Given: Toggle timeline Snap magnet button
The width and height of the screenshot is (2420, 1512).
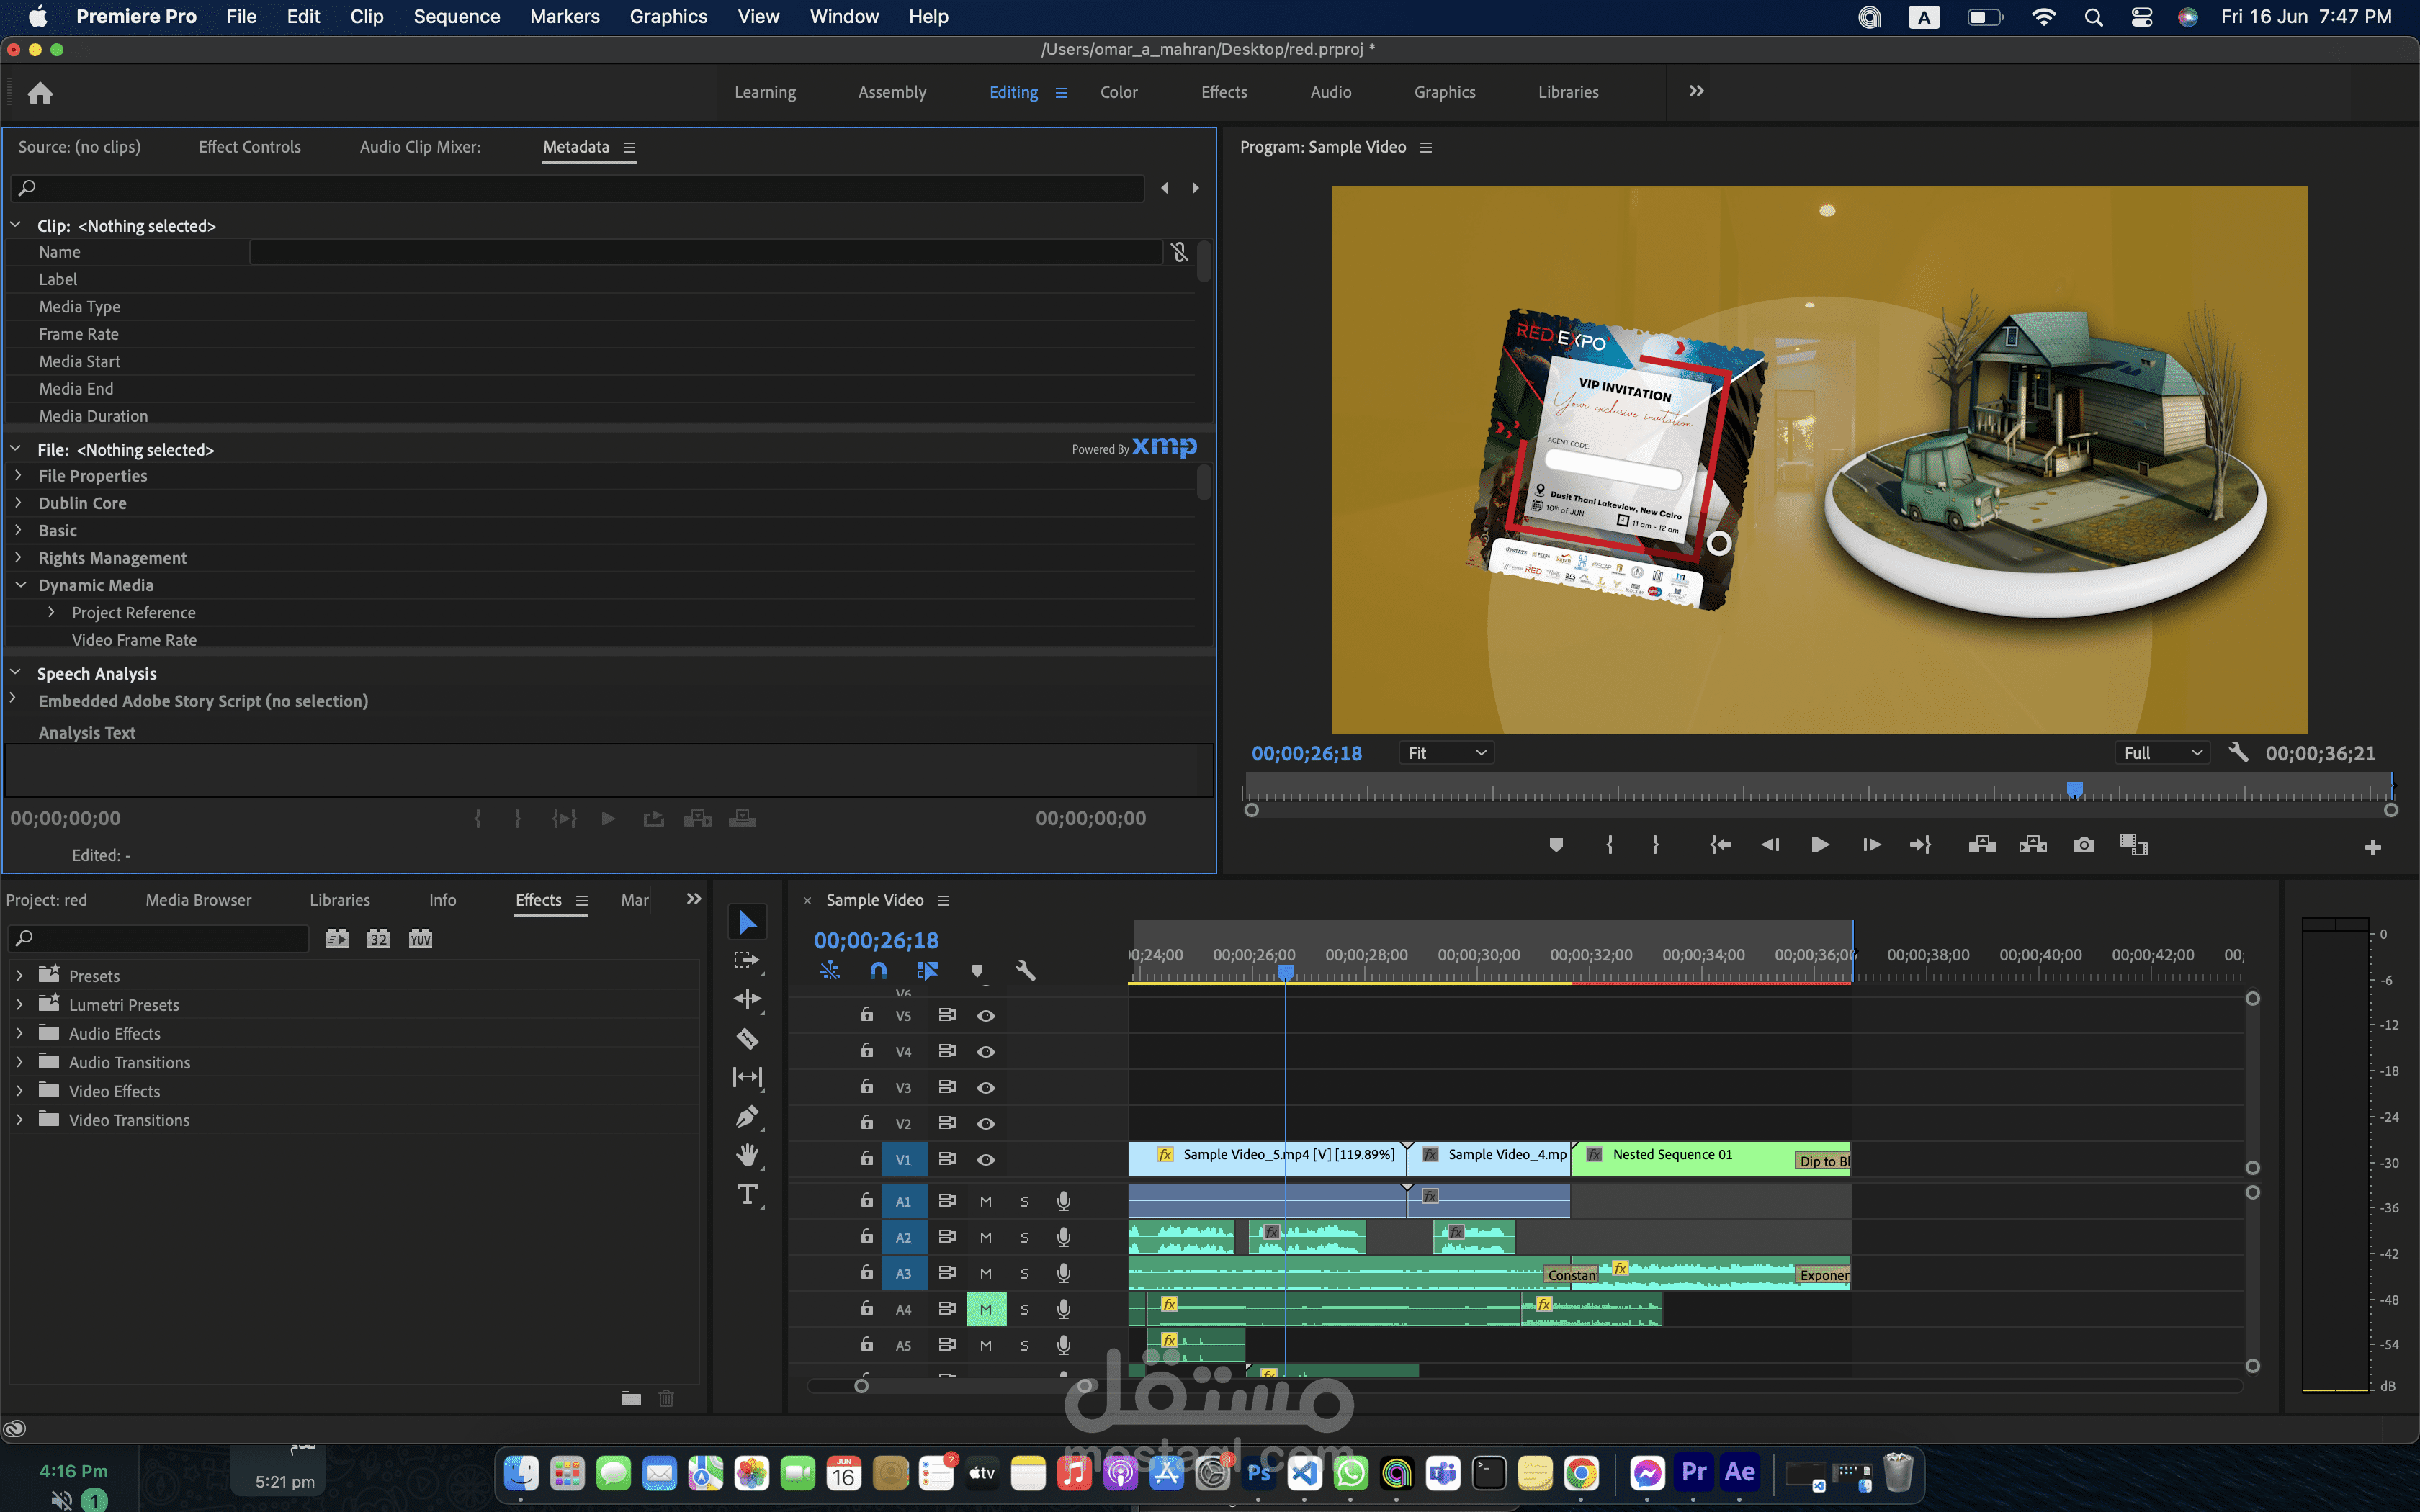Looking at the screenshot, I should [x=878, y=970].
